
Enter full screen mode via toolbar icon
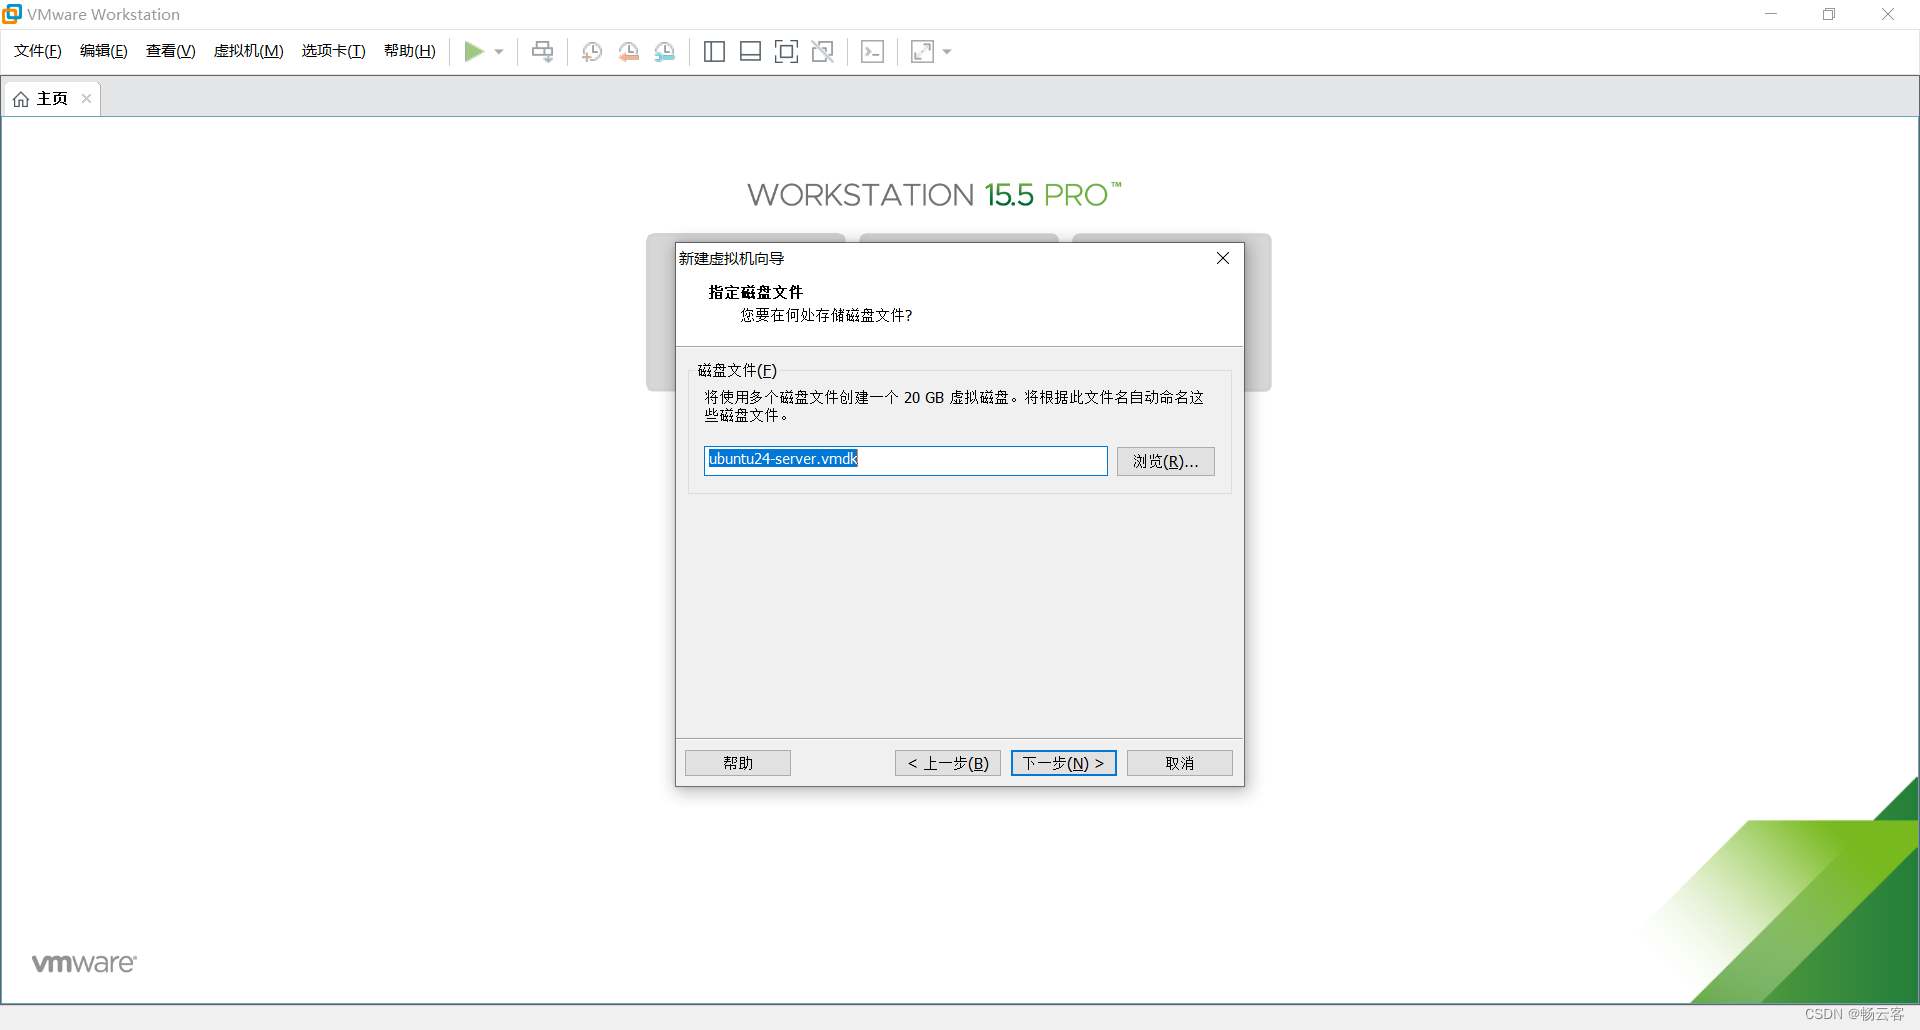tap(786, 52)
